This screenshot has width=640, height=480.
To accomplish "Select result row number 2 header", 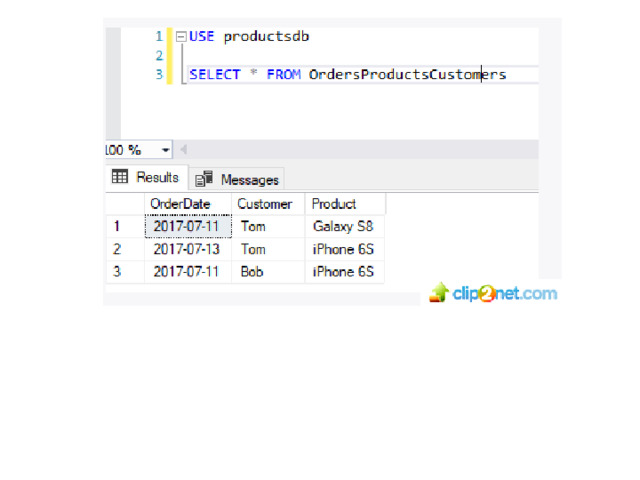I will (x=118, y=249).
